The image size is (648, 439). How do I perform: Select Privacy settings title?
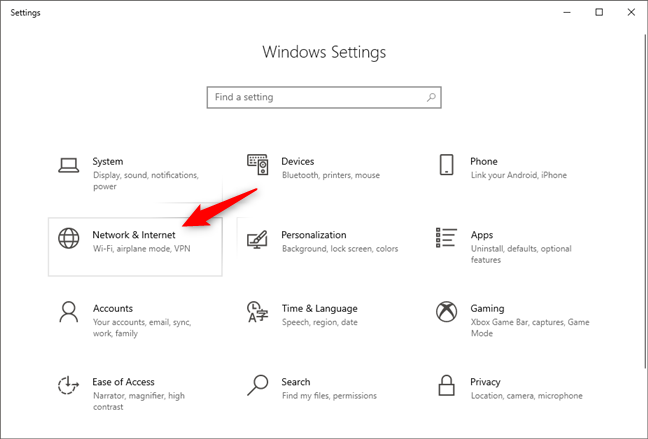tap(485, 382)
